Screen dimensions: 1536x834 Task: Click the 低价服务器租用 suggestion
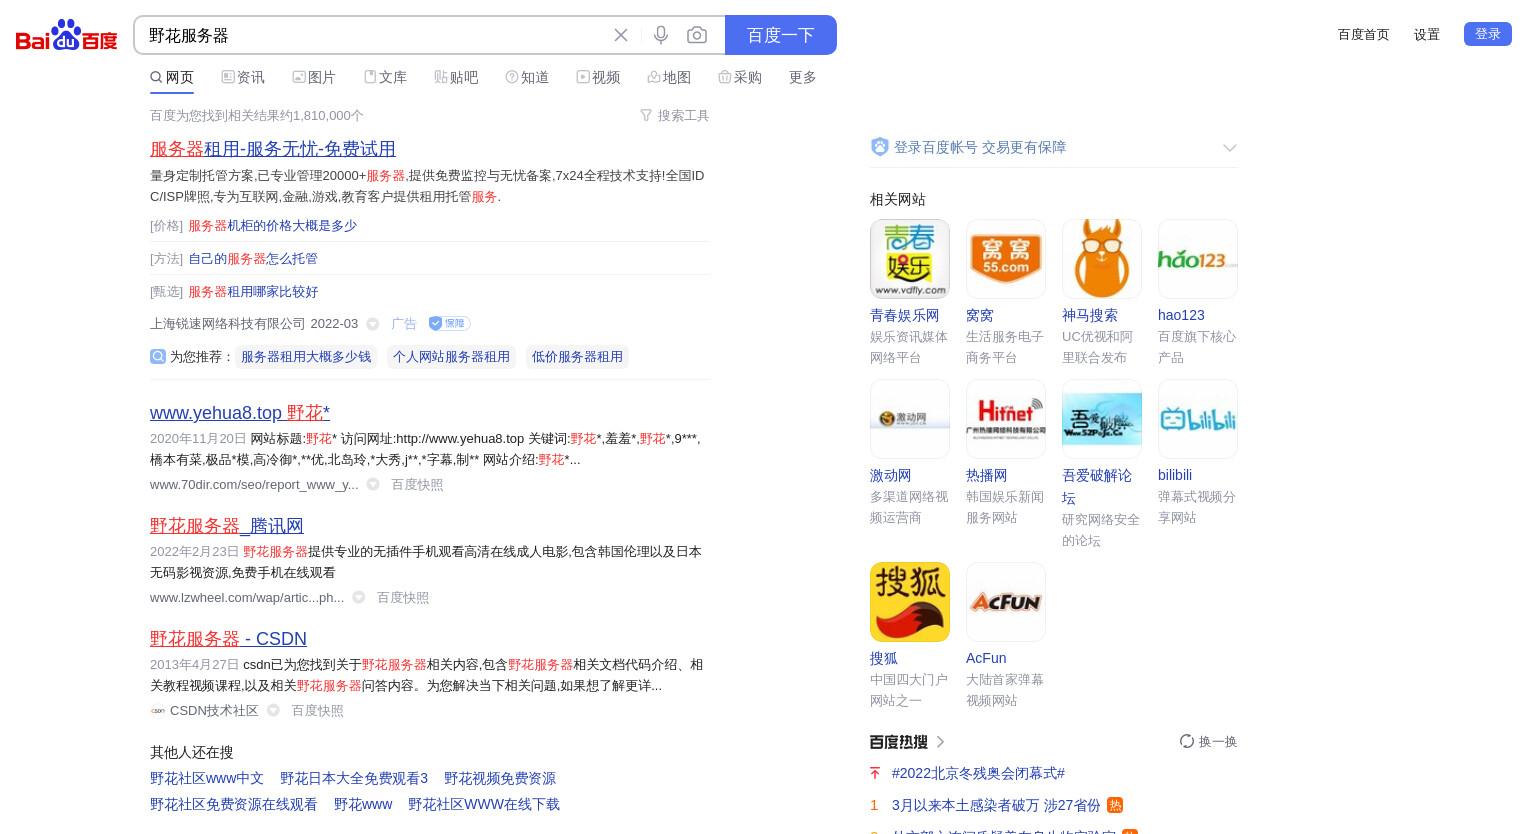577,356
